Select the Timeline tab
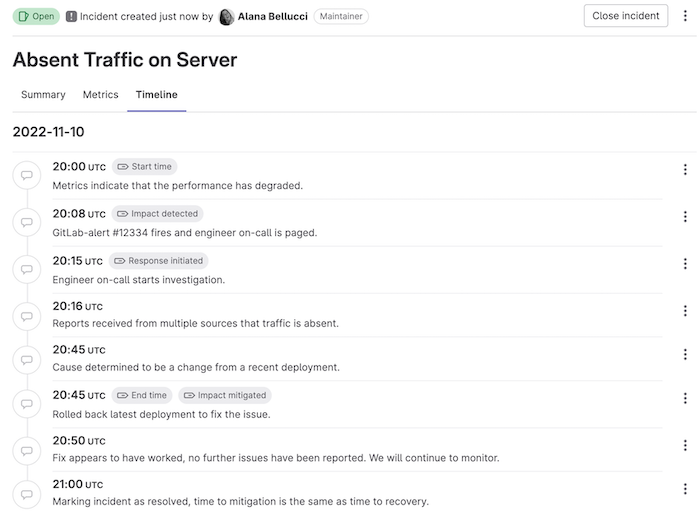The width and height of the screenshot is (700, 516). pyautogui.click(x=157, y=95)
